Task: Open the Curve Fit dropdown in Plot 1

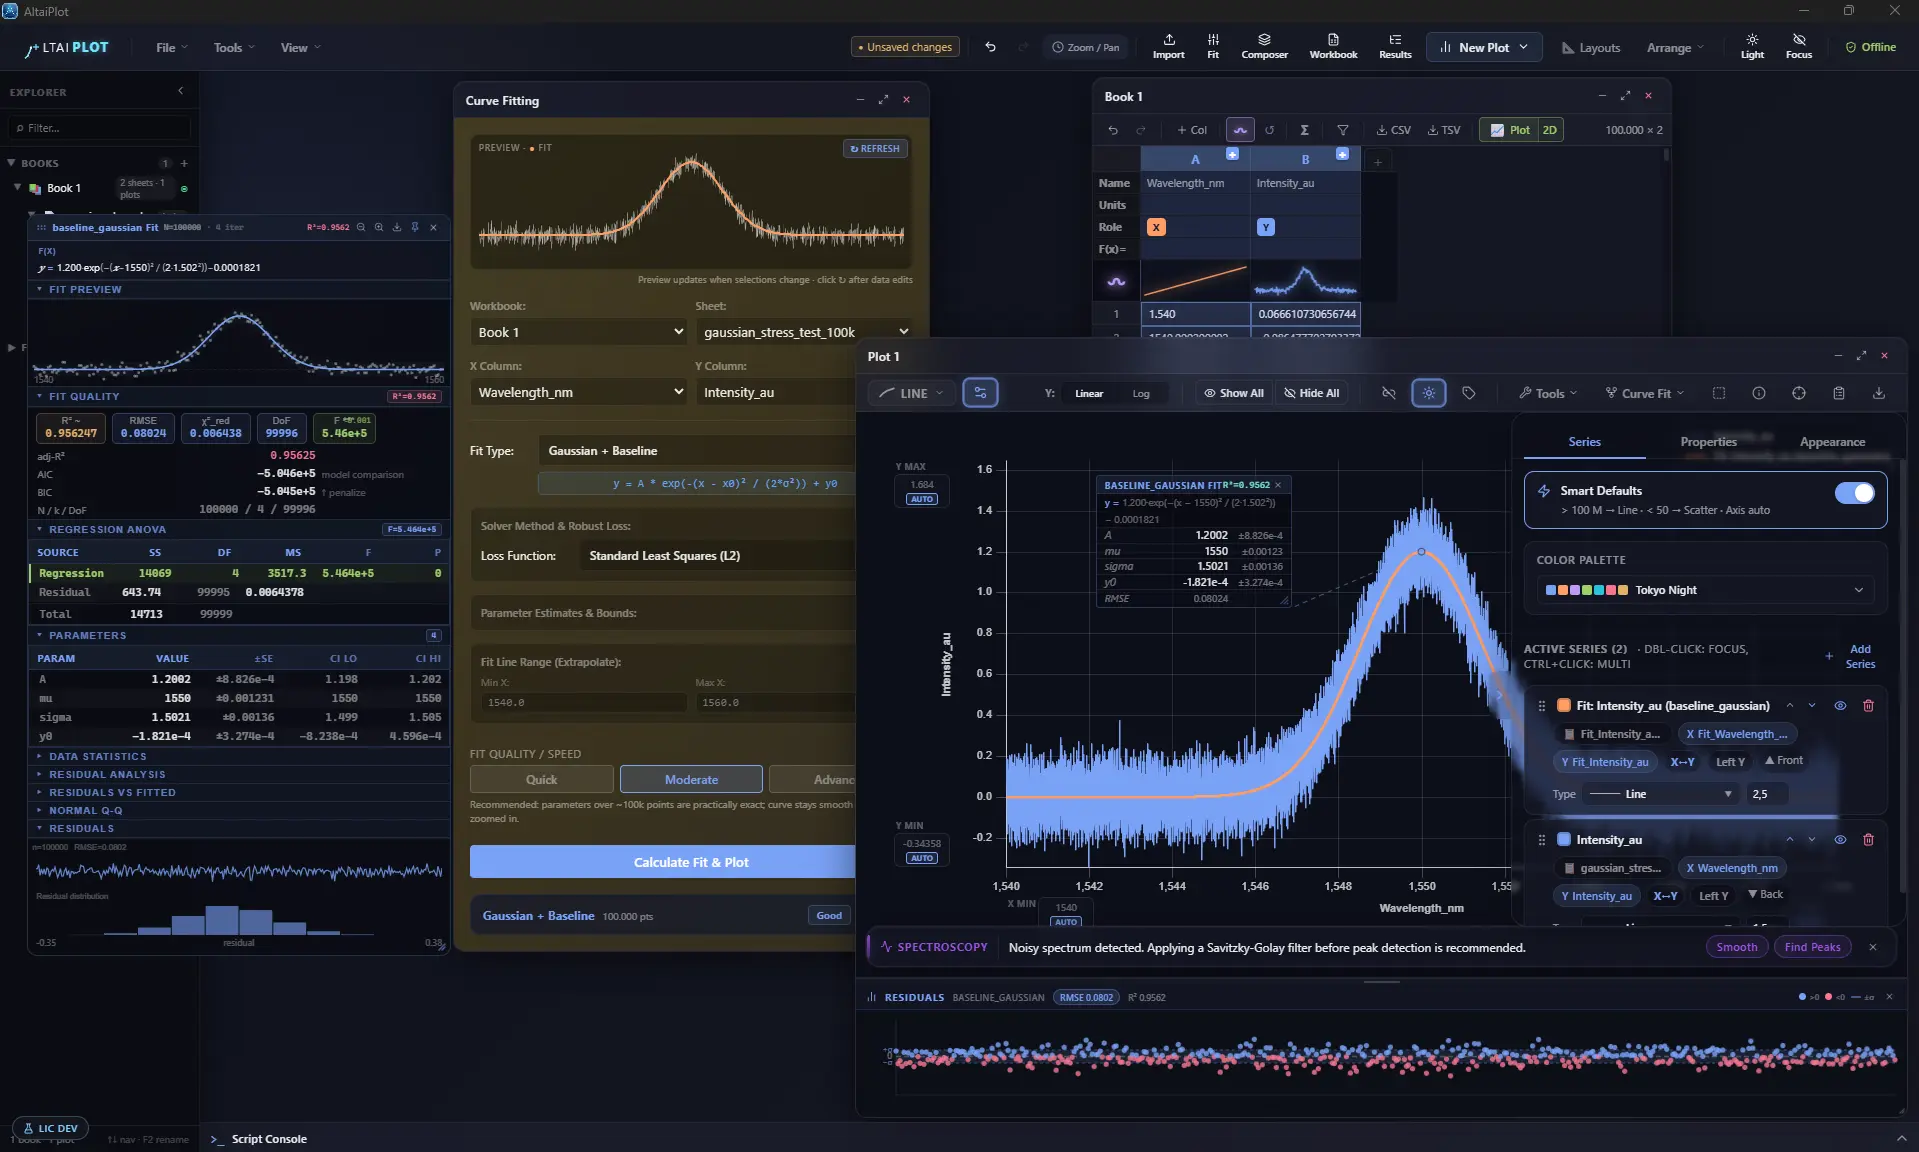Action: pyautogui.click(x=1645, y=393)
